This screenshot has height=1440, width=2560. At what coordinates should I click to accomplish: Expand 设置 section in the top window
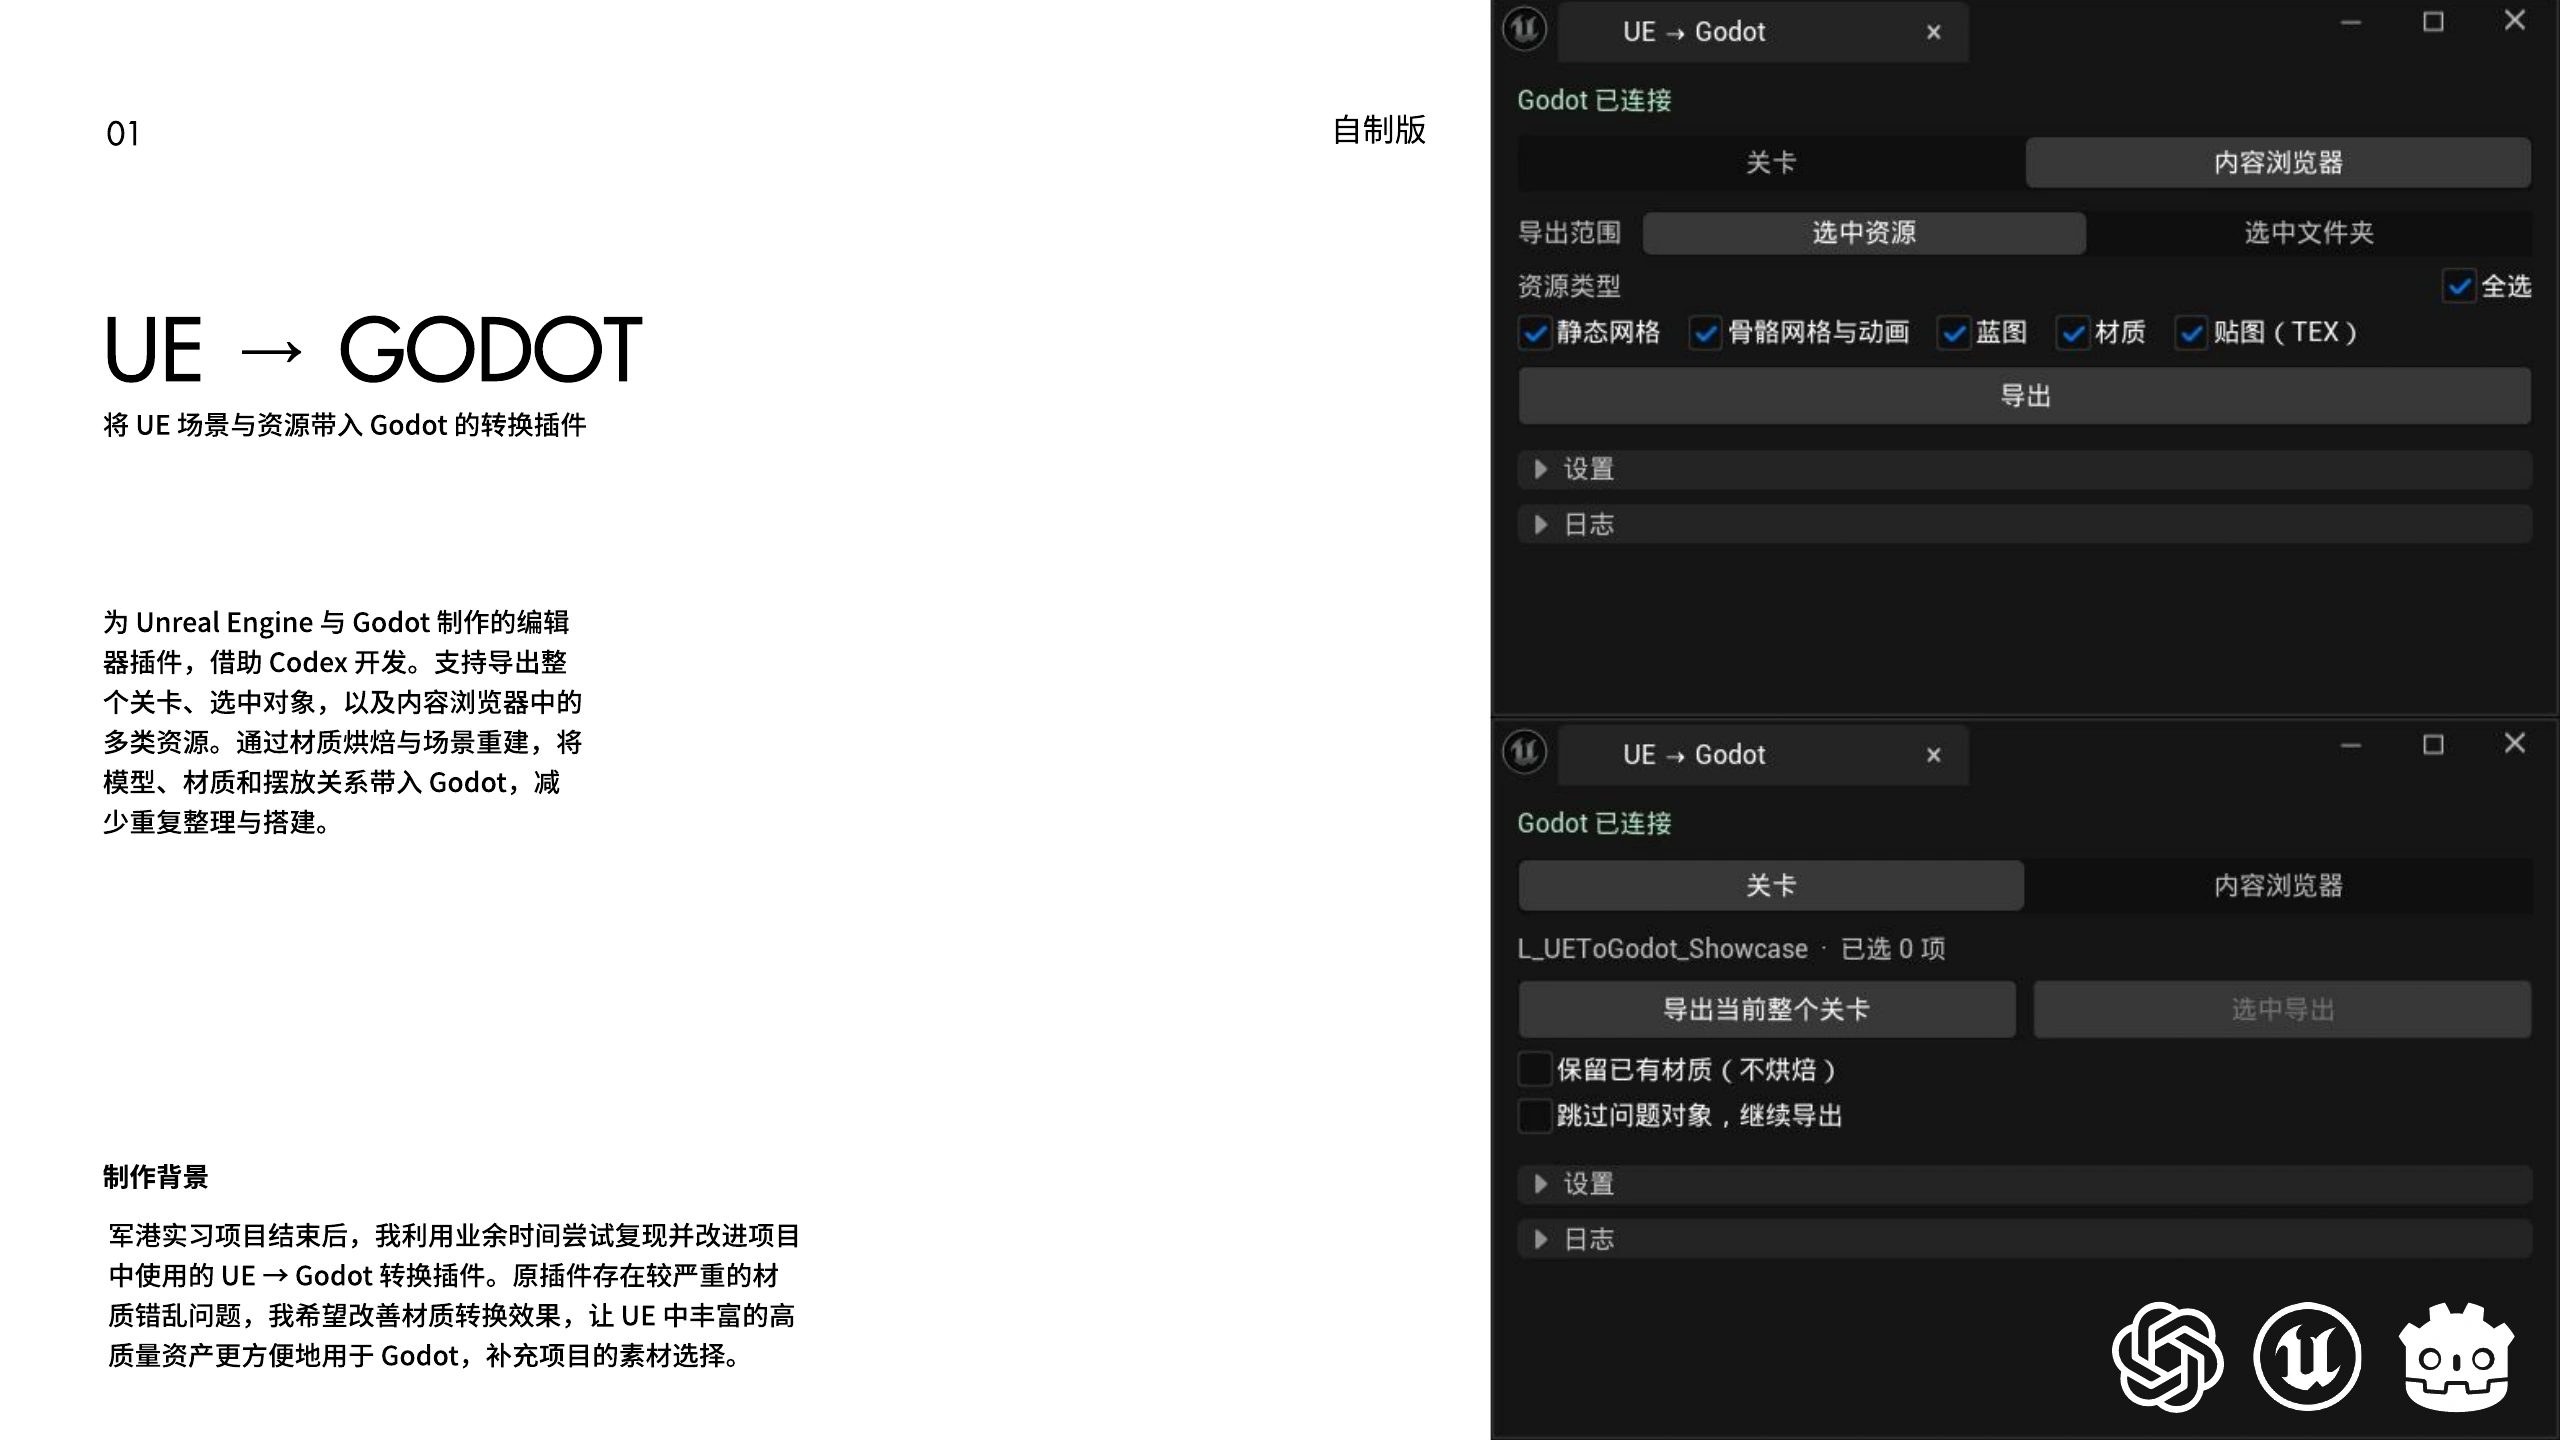coord(2025,469)
